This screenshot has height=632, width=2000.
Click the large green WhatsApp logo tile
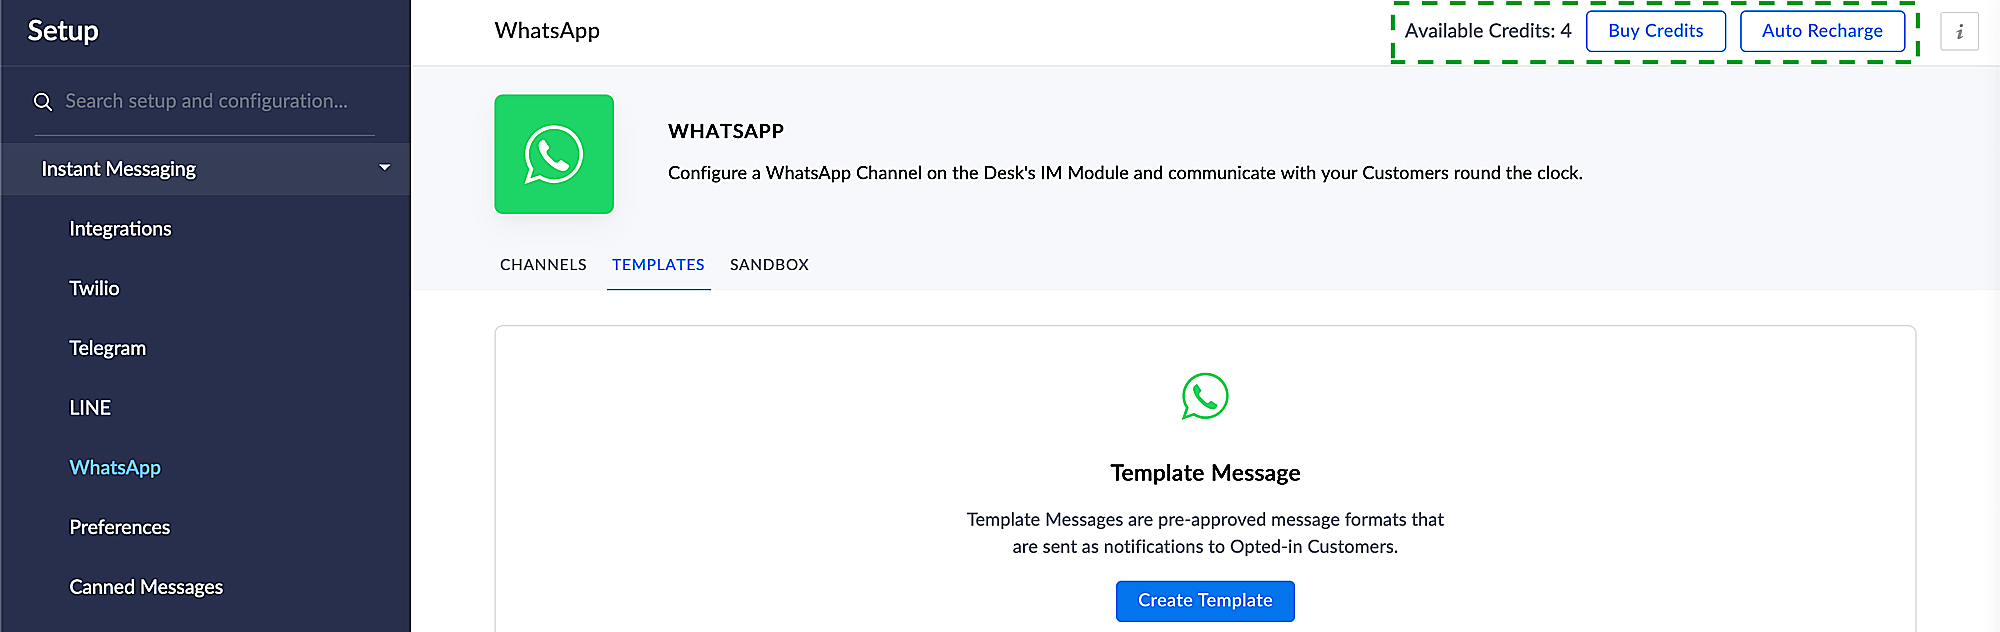(554, 154)
